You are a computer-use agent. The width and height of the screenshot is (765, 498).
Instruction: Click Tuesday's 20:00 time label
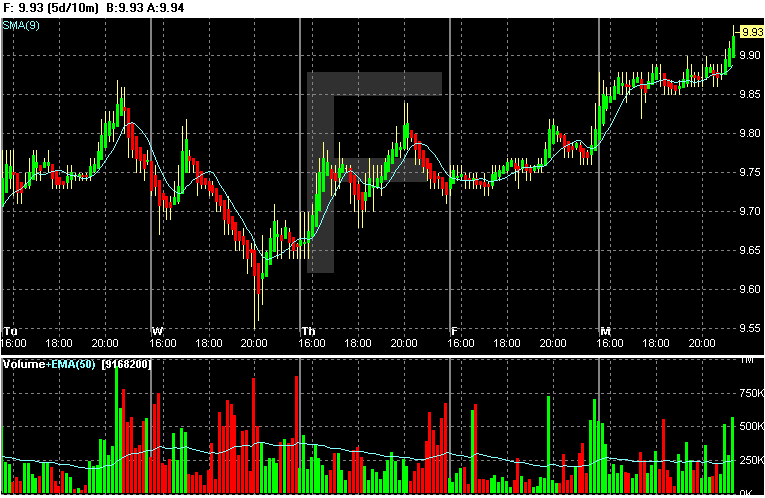(104, 343)
